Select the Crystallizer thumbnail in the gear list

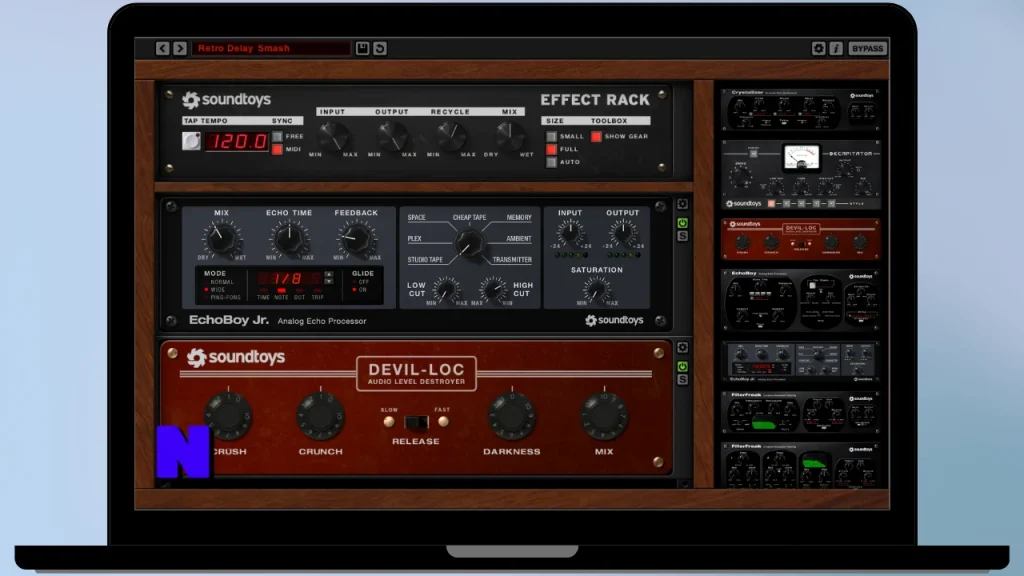[801, 110]
